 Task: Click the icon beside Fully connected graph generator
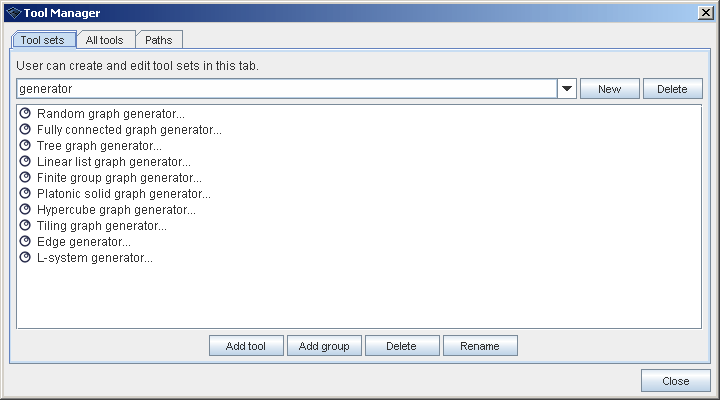pyautogui.click(x=26, y=130)
